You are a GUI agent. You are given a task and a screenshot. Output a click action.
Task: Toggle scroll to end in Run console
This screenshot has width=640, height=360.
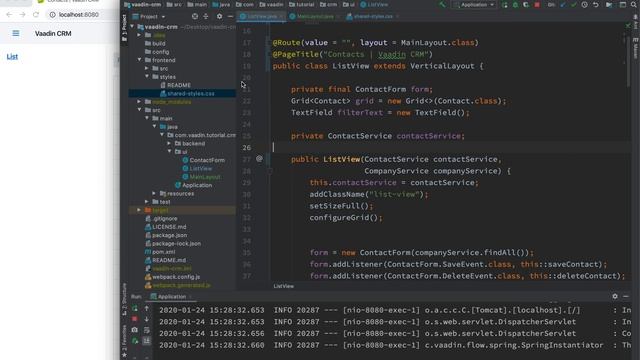(x=147, y=340)
